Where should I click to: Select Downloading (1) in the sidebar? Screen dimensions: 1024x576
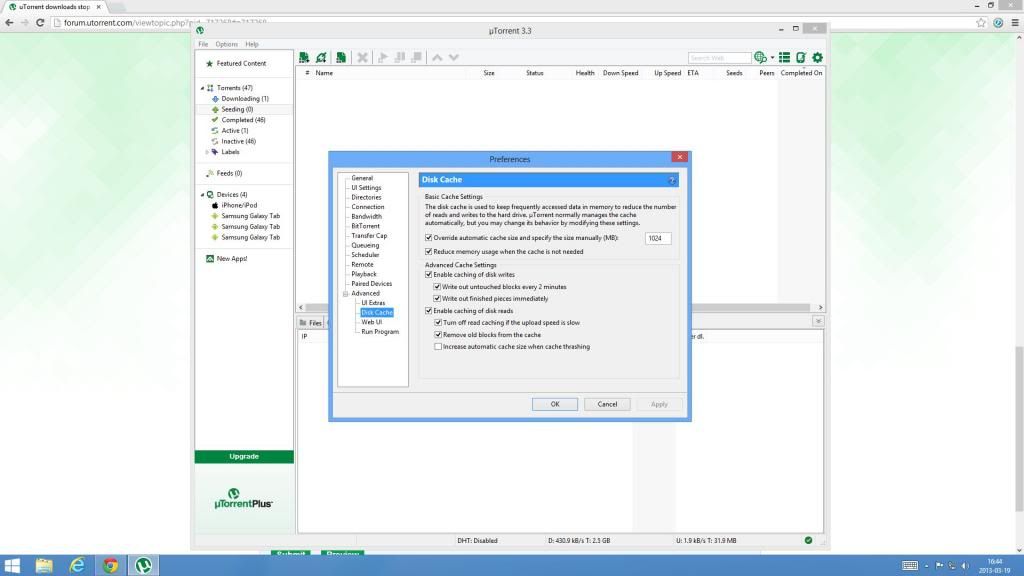245,99
